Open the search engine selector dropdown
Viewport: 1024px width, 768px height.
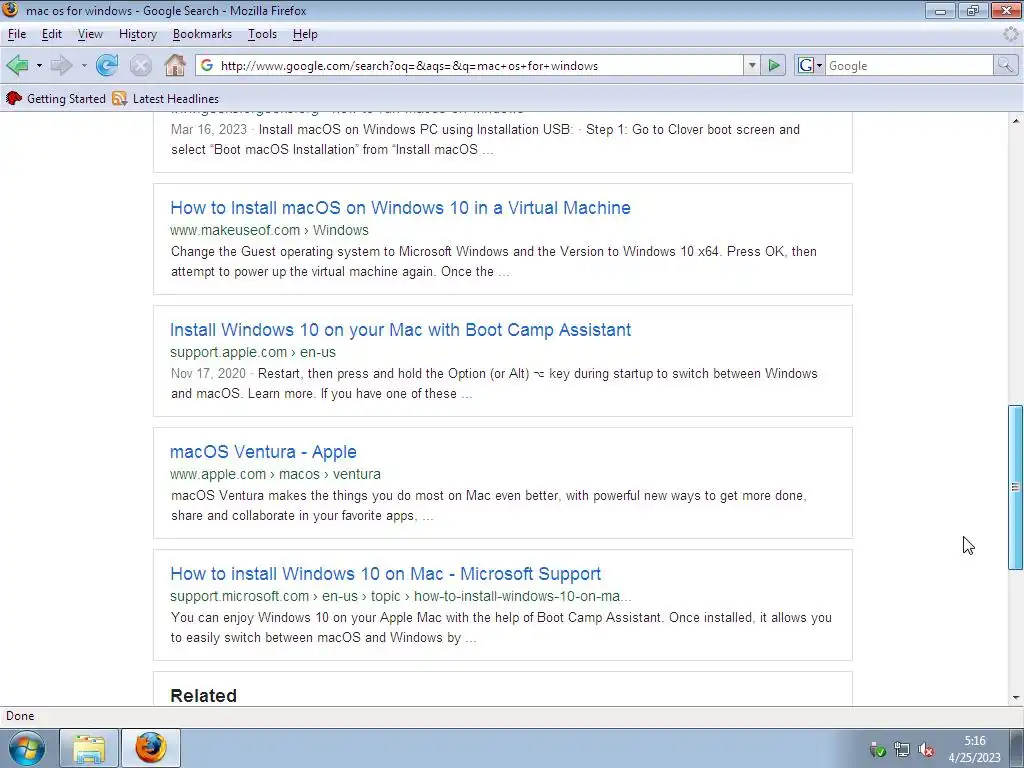tap(810, 65)
